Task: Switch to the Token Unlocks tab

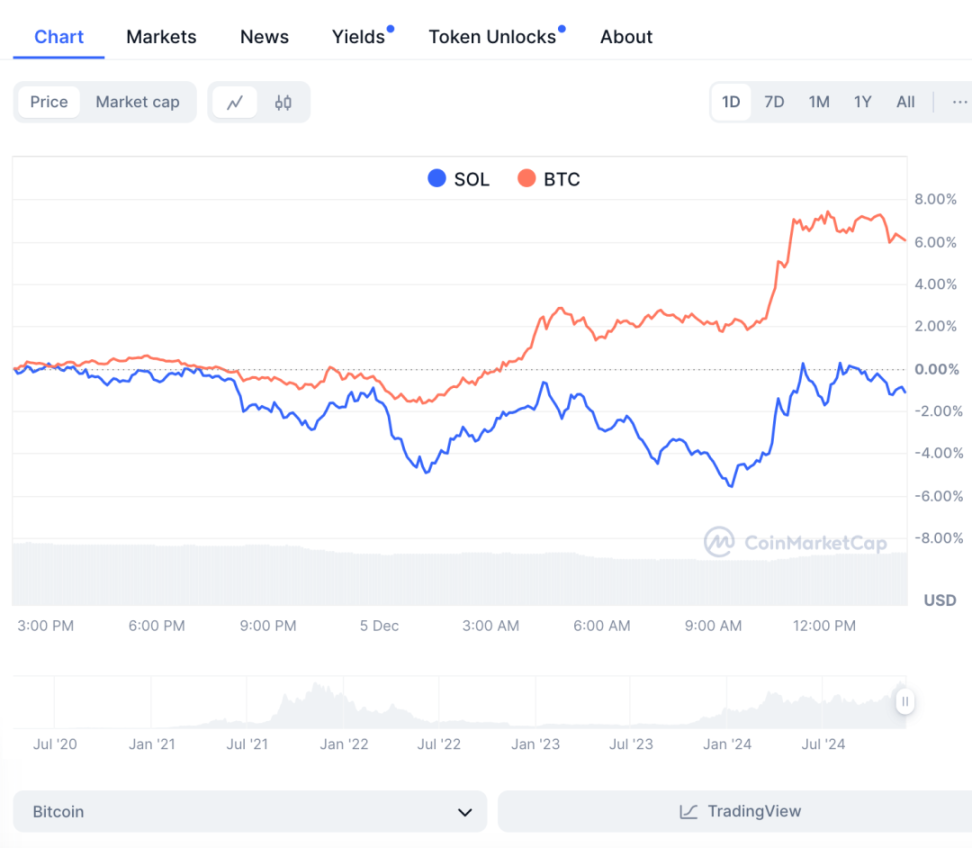Action: (492, 37)
